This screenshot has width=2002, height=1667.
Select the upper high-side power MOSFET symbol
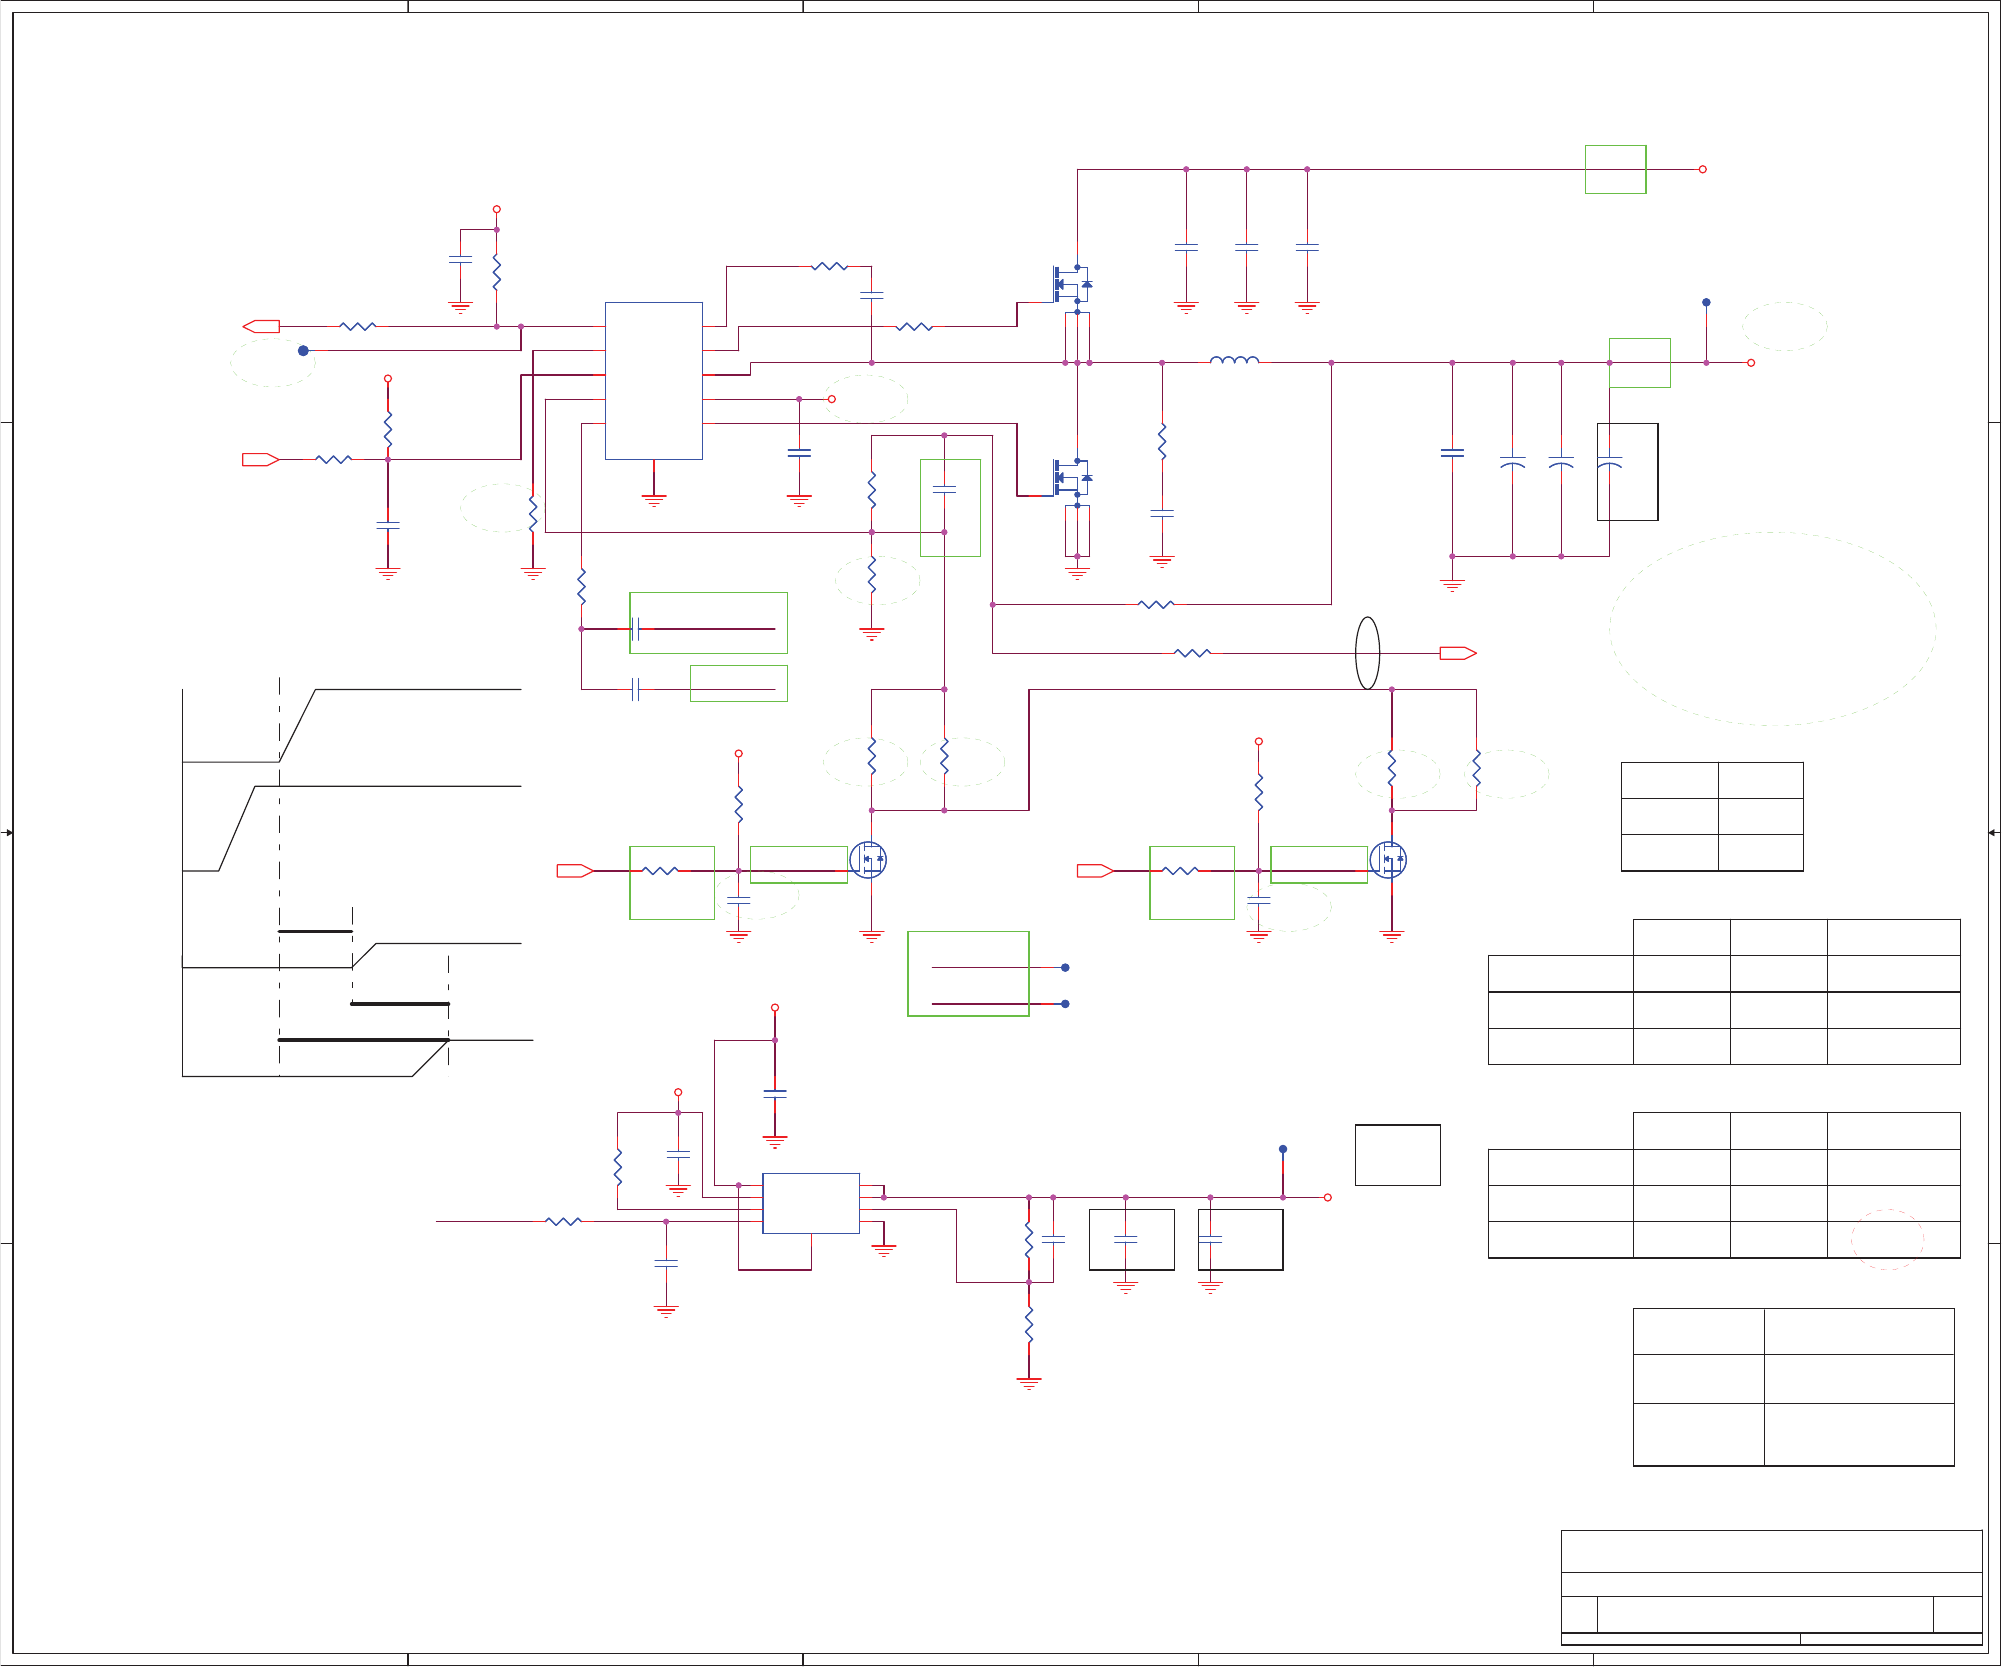click(1070, 284)
